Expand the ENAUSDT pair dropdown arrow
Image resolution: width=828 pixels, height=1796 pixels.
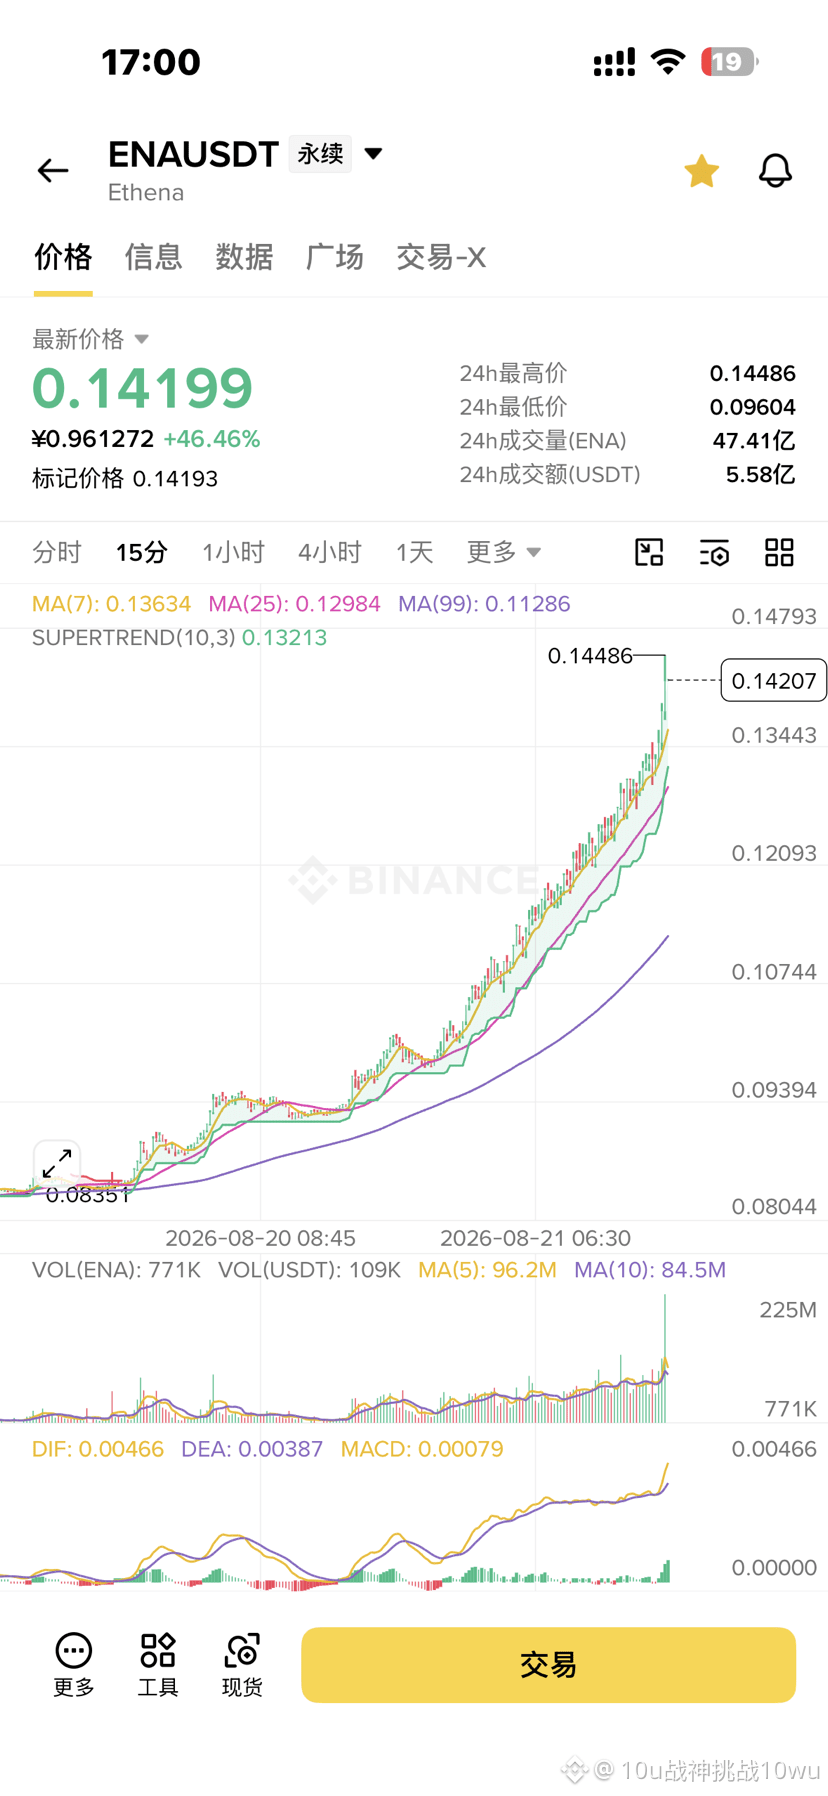(x=373, y=154)
